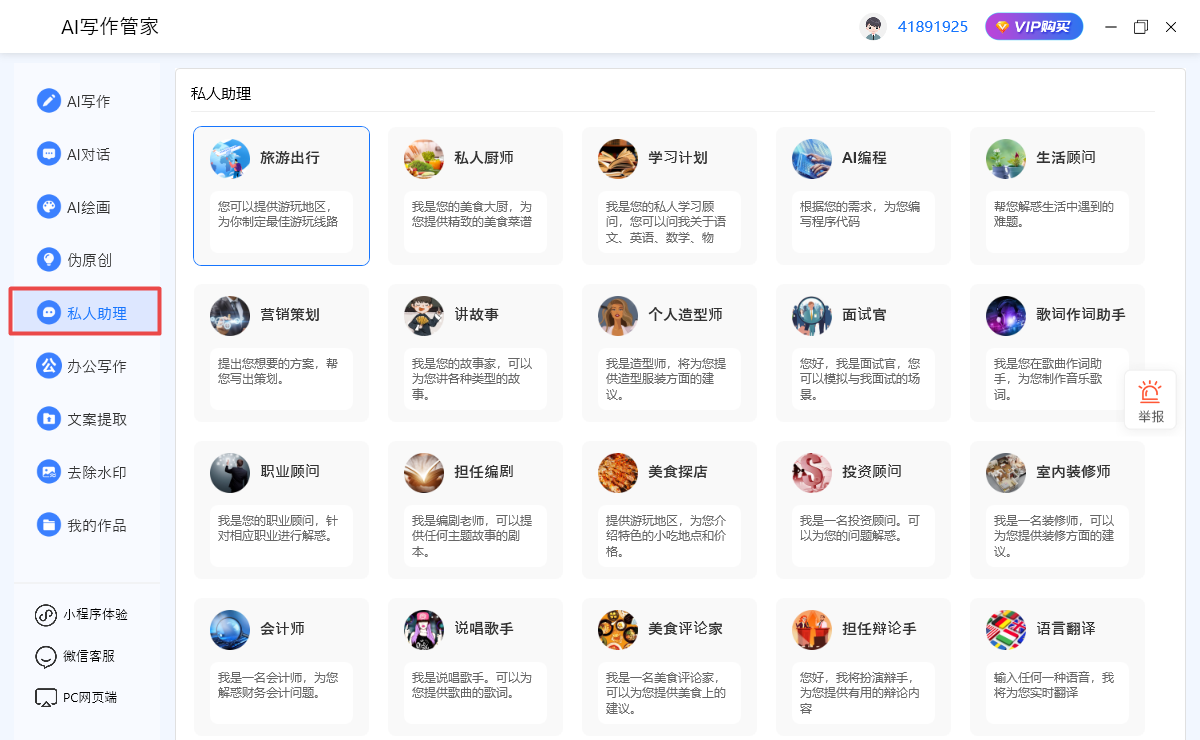Click the 职业顾问 description text

[278, 528]
